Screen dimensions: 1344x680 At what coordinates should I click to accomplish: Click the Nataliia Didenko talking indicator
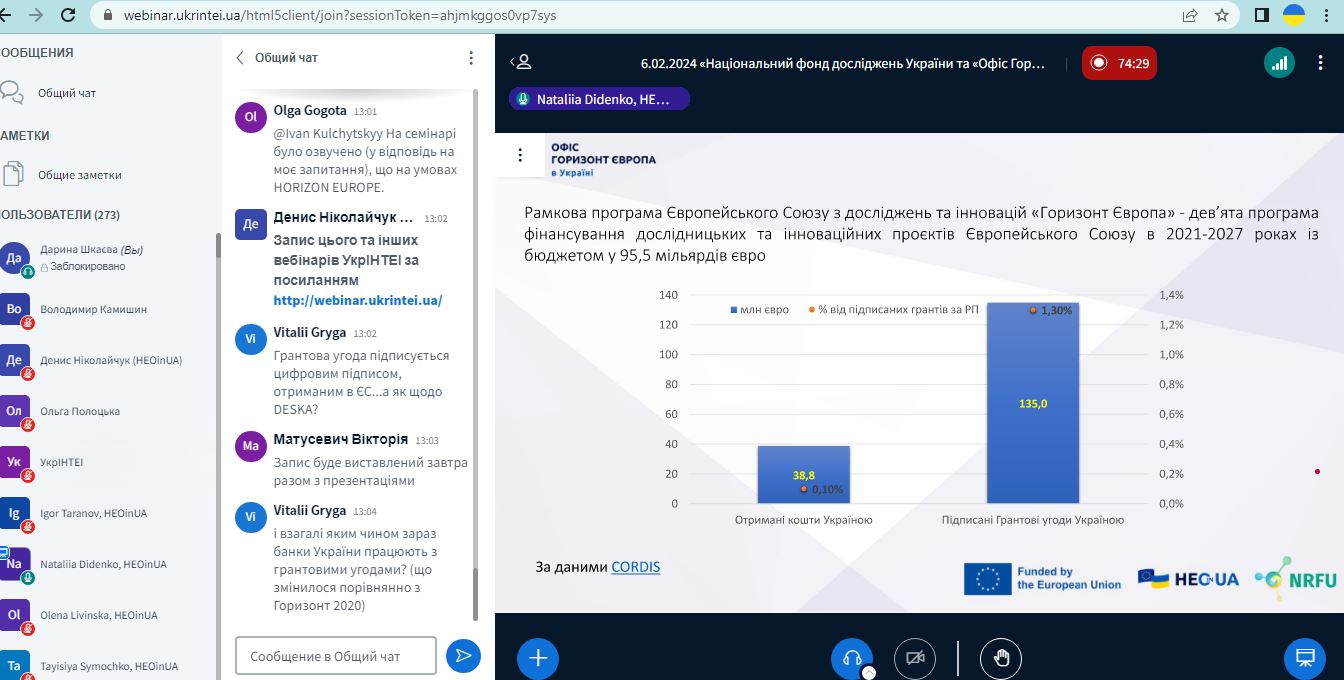599,99
